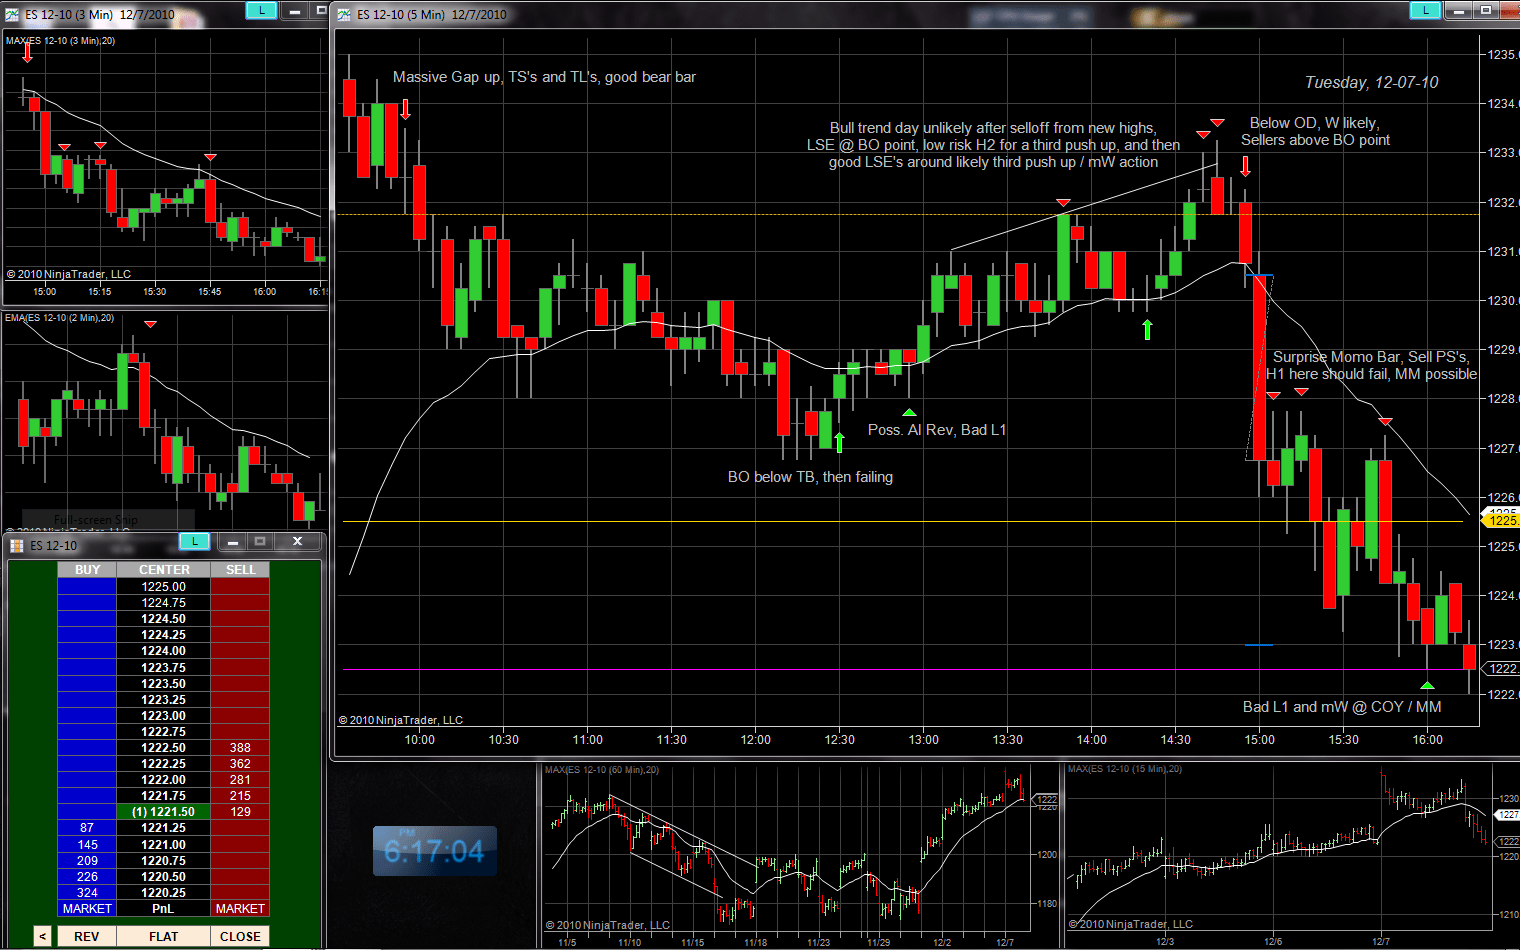1520x950 pixels.
Task: Select green up arrow near the 14:30 pullback
Action: [1147, 328]
